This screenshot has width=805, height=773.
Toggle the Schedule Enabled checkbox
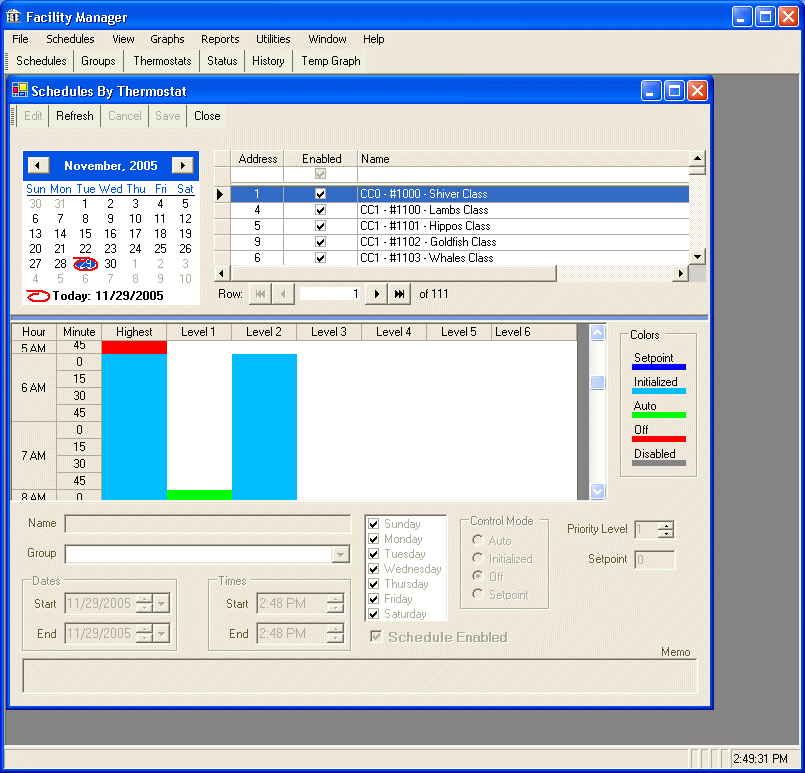pos(376,636)
